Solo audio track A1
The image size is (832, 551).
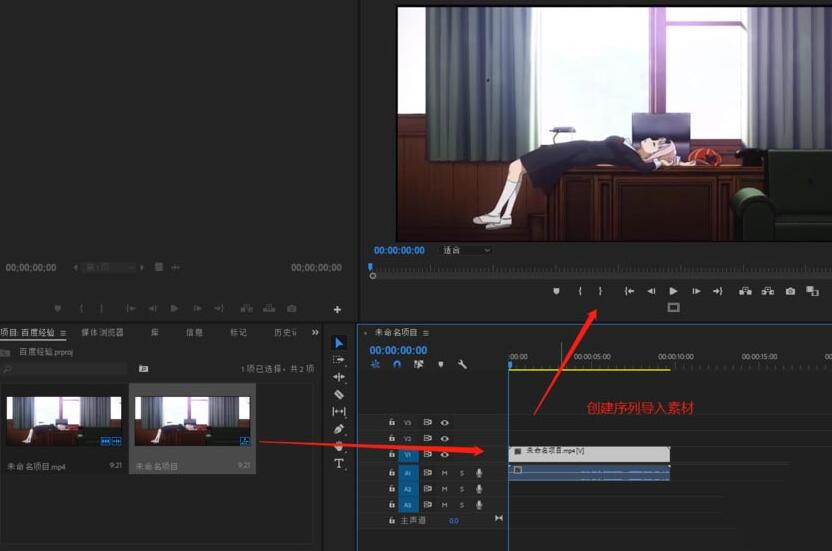(462, 472)
